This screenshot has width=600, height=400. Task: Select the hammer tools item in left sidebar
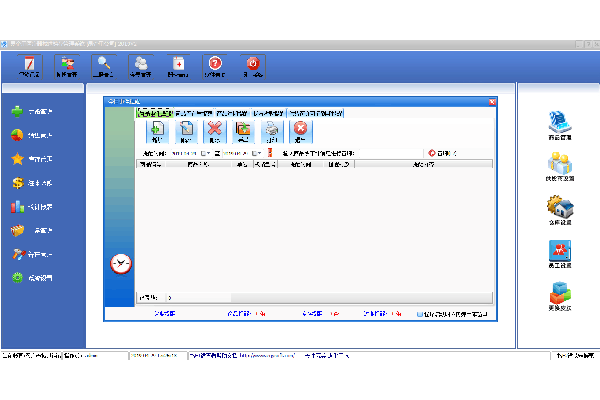coord(32,254)
